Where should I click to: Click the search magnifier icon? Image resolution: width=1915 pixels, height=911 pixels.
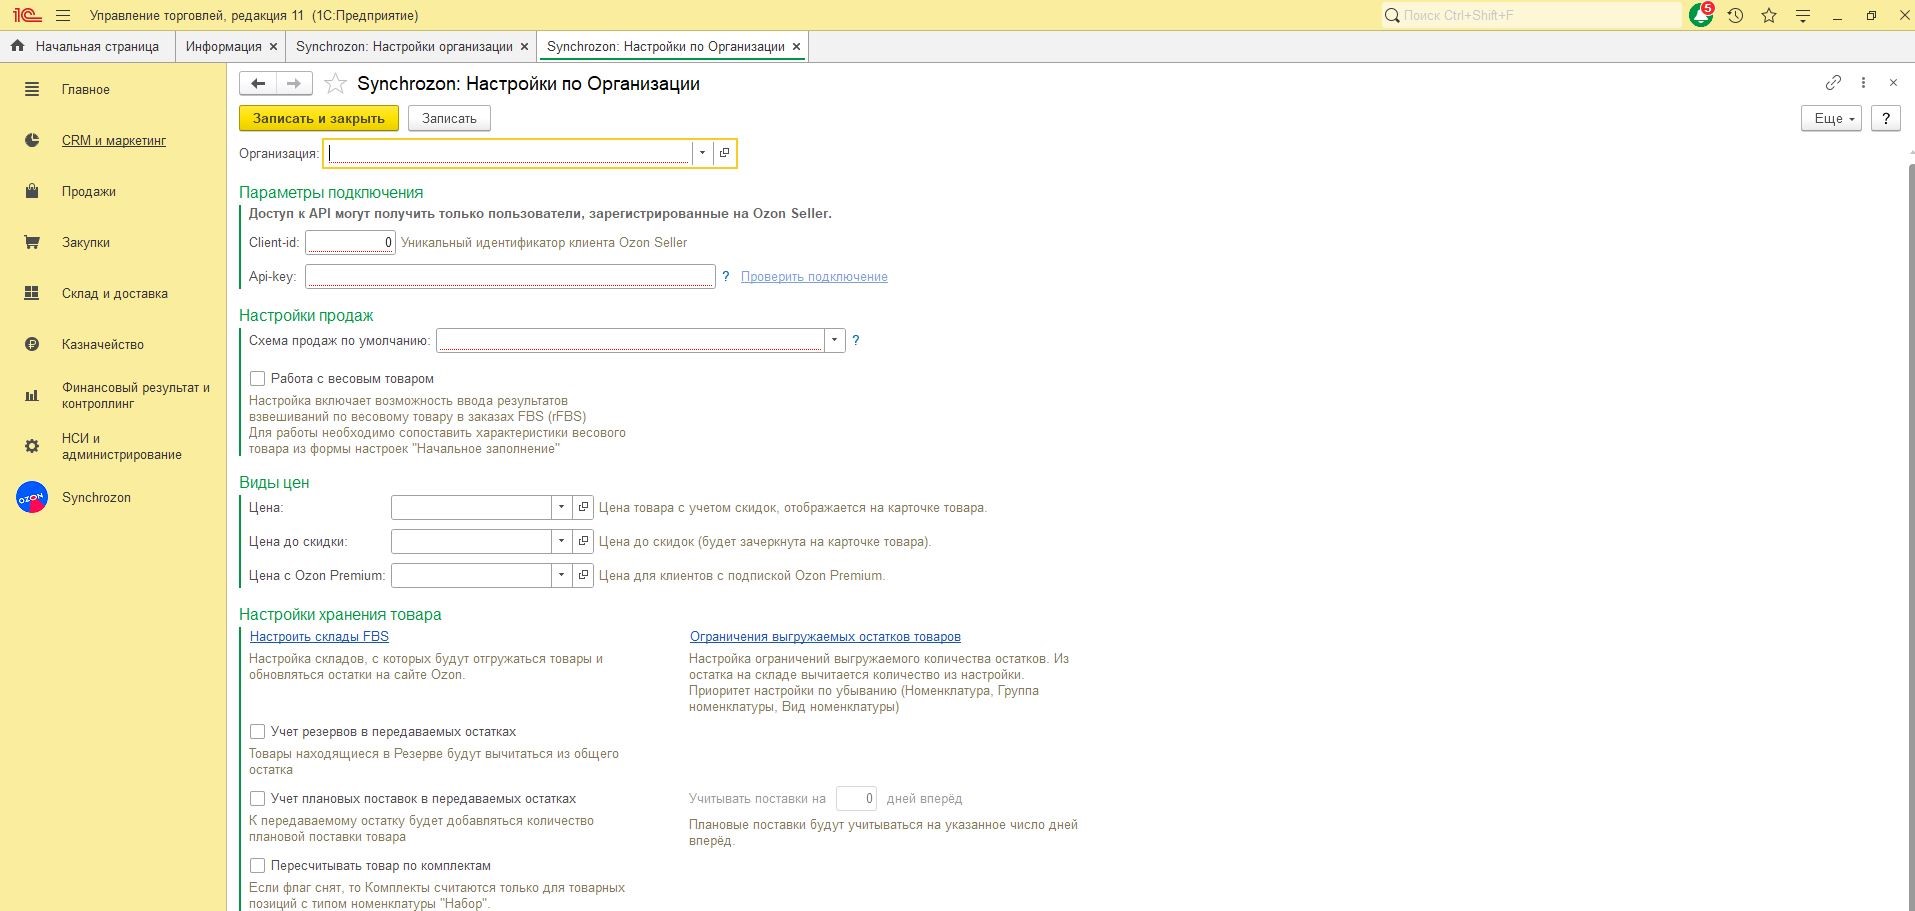pyautogui.click(x=1392, y=16)
